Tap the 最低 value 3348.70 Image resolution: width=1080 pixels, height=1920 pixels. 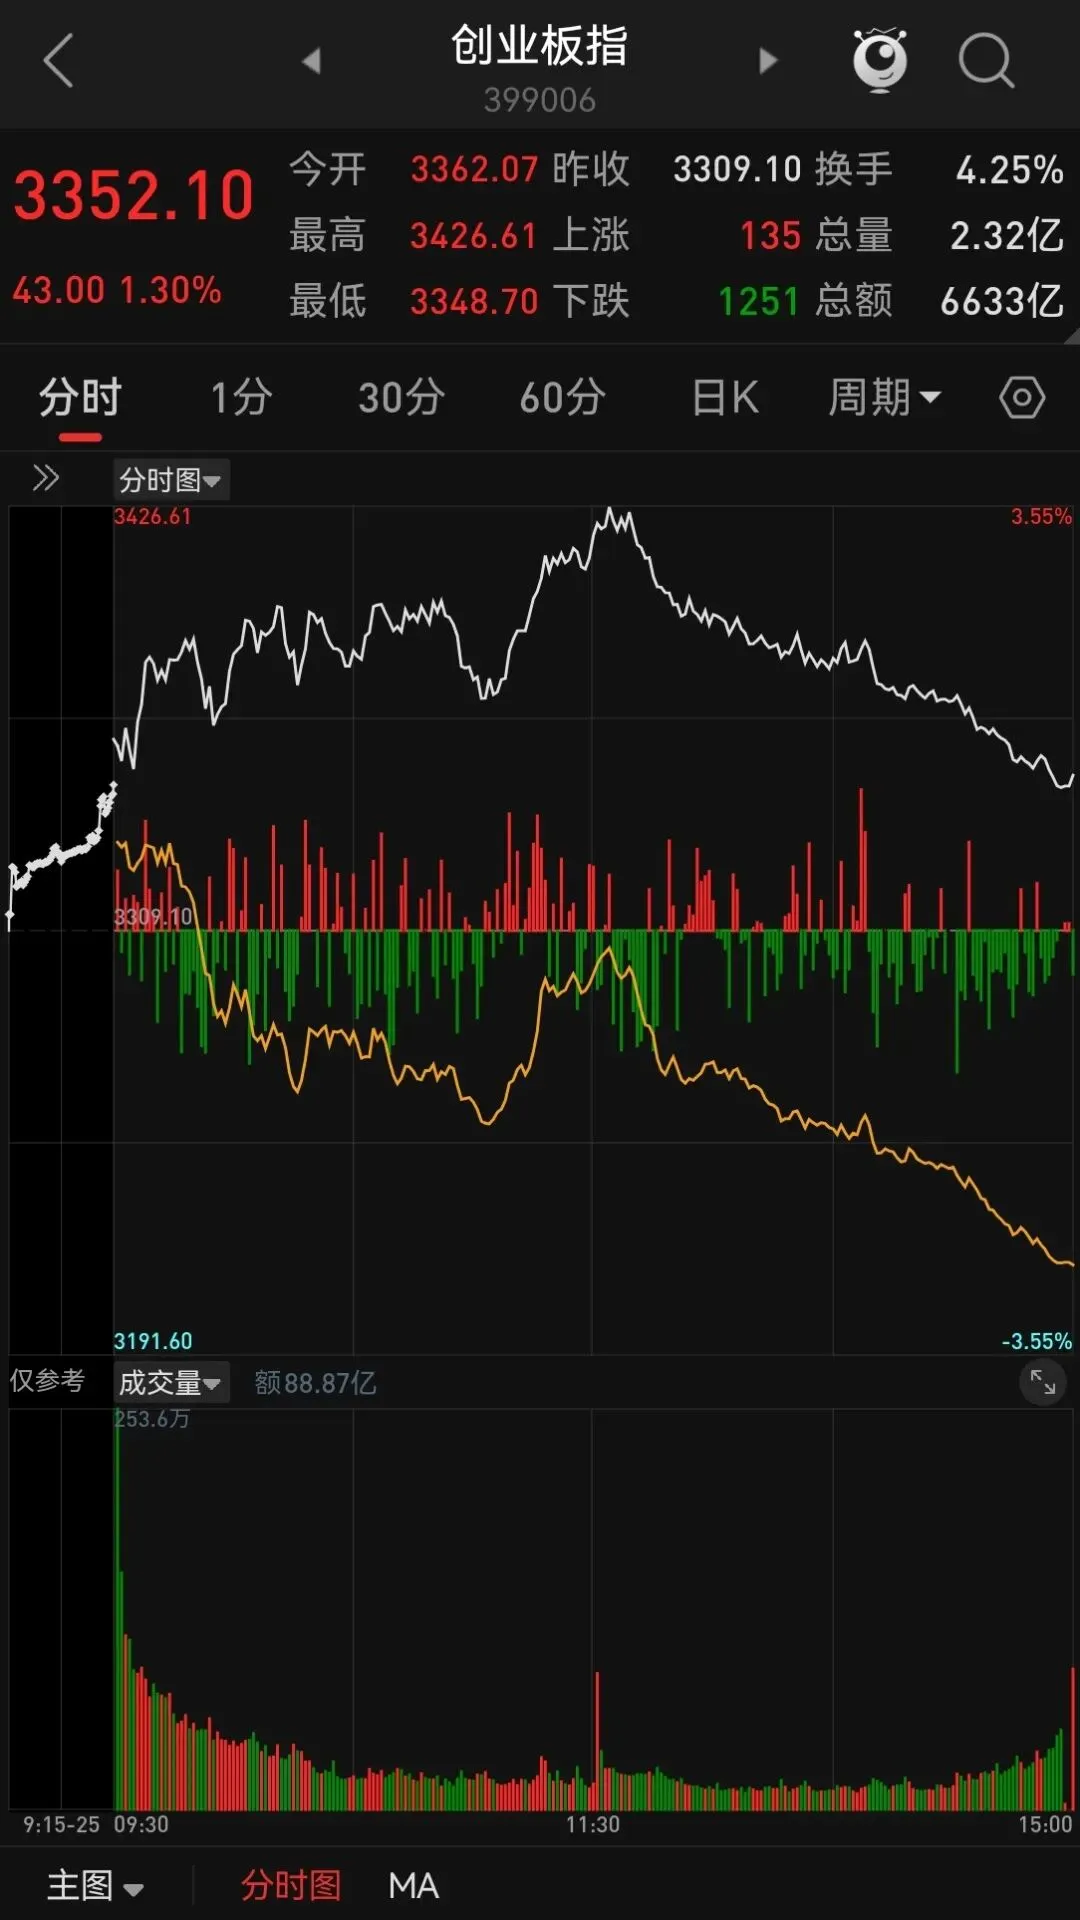point(474,301)
